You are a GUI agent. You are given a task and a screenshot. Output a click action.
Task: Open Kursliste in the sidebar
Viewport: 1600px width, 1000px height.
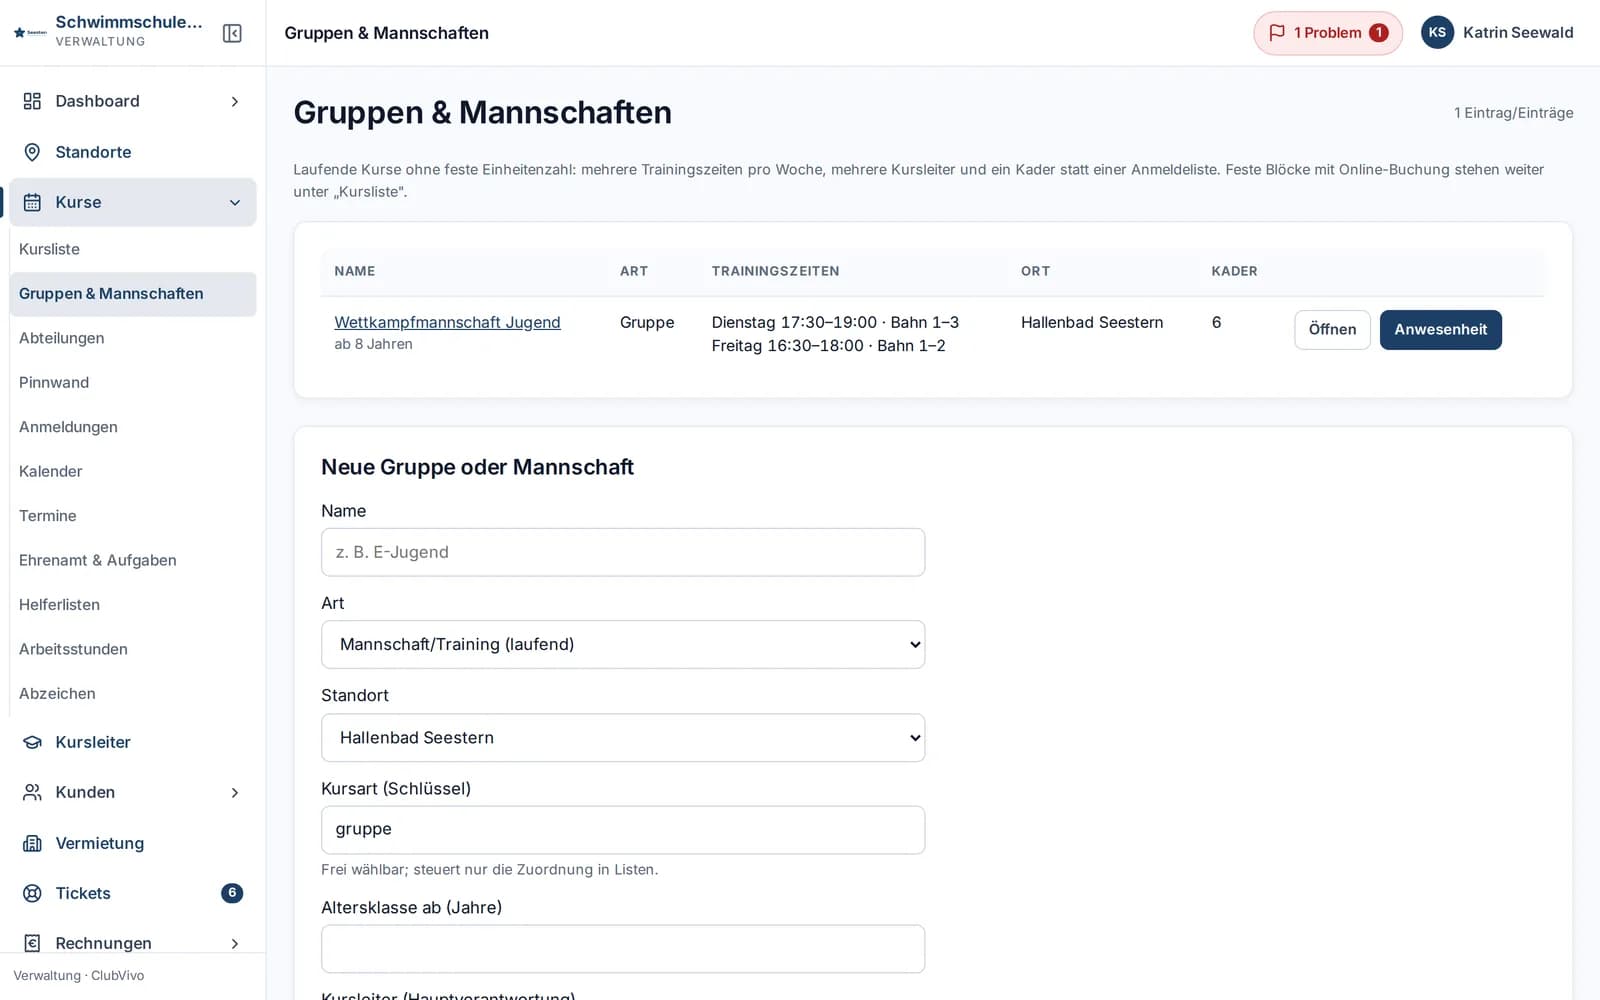tap(133, 249)
